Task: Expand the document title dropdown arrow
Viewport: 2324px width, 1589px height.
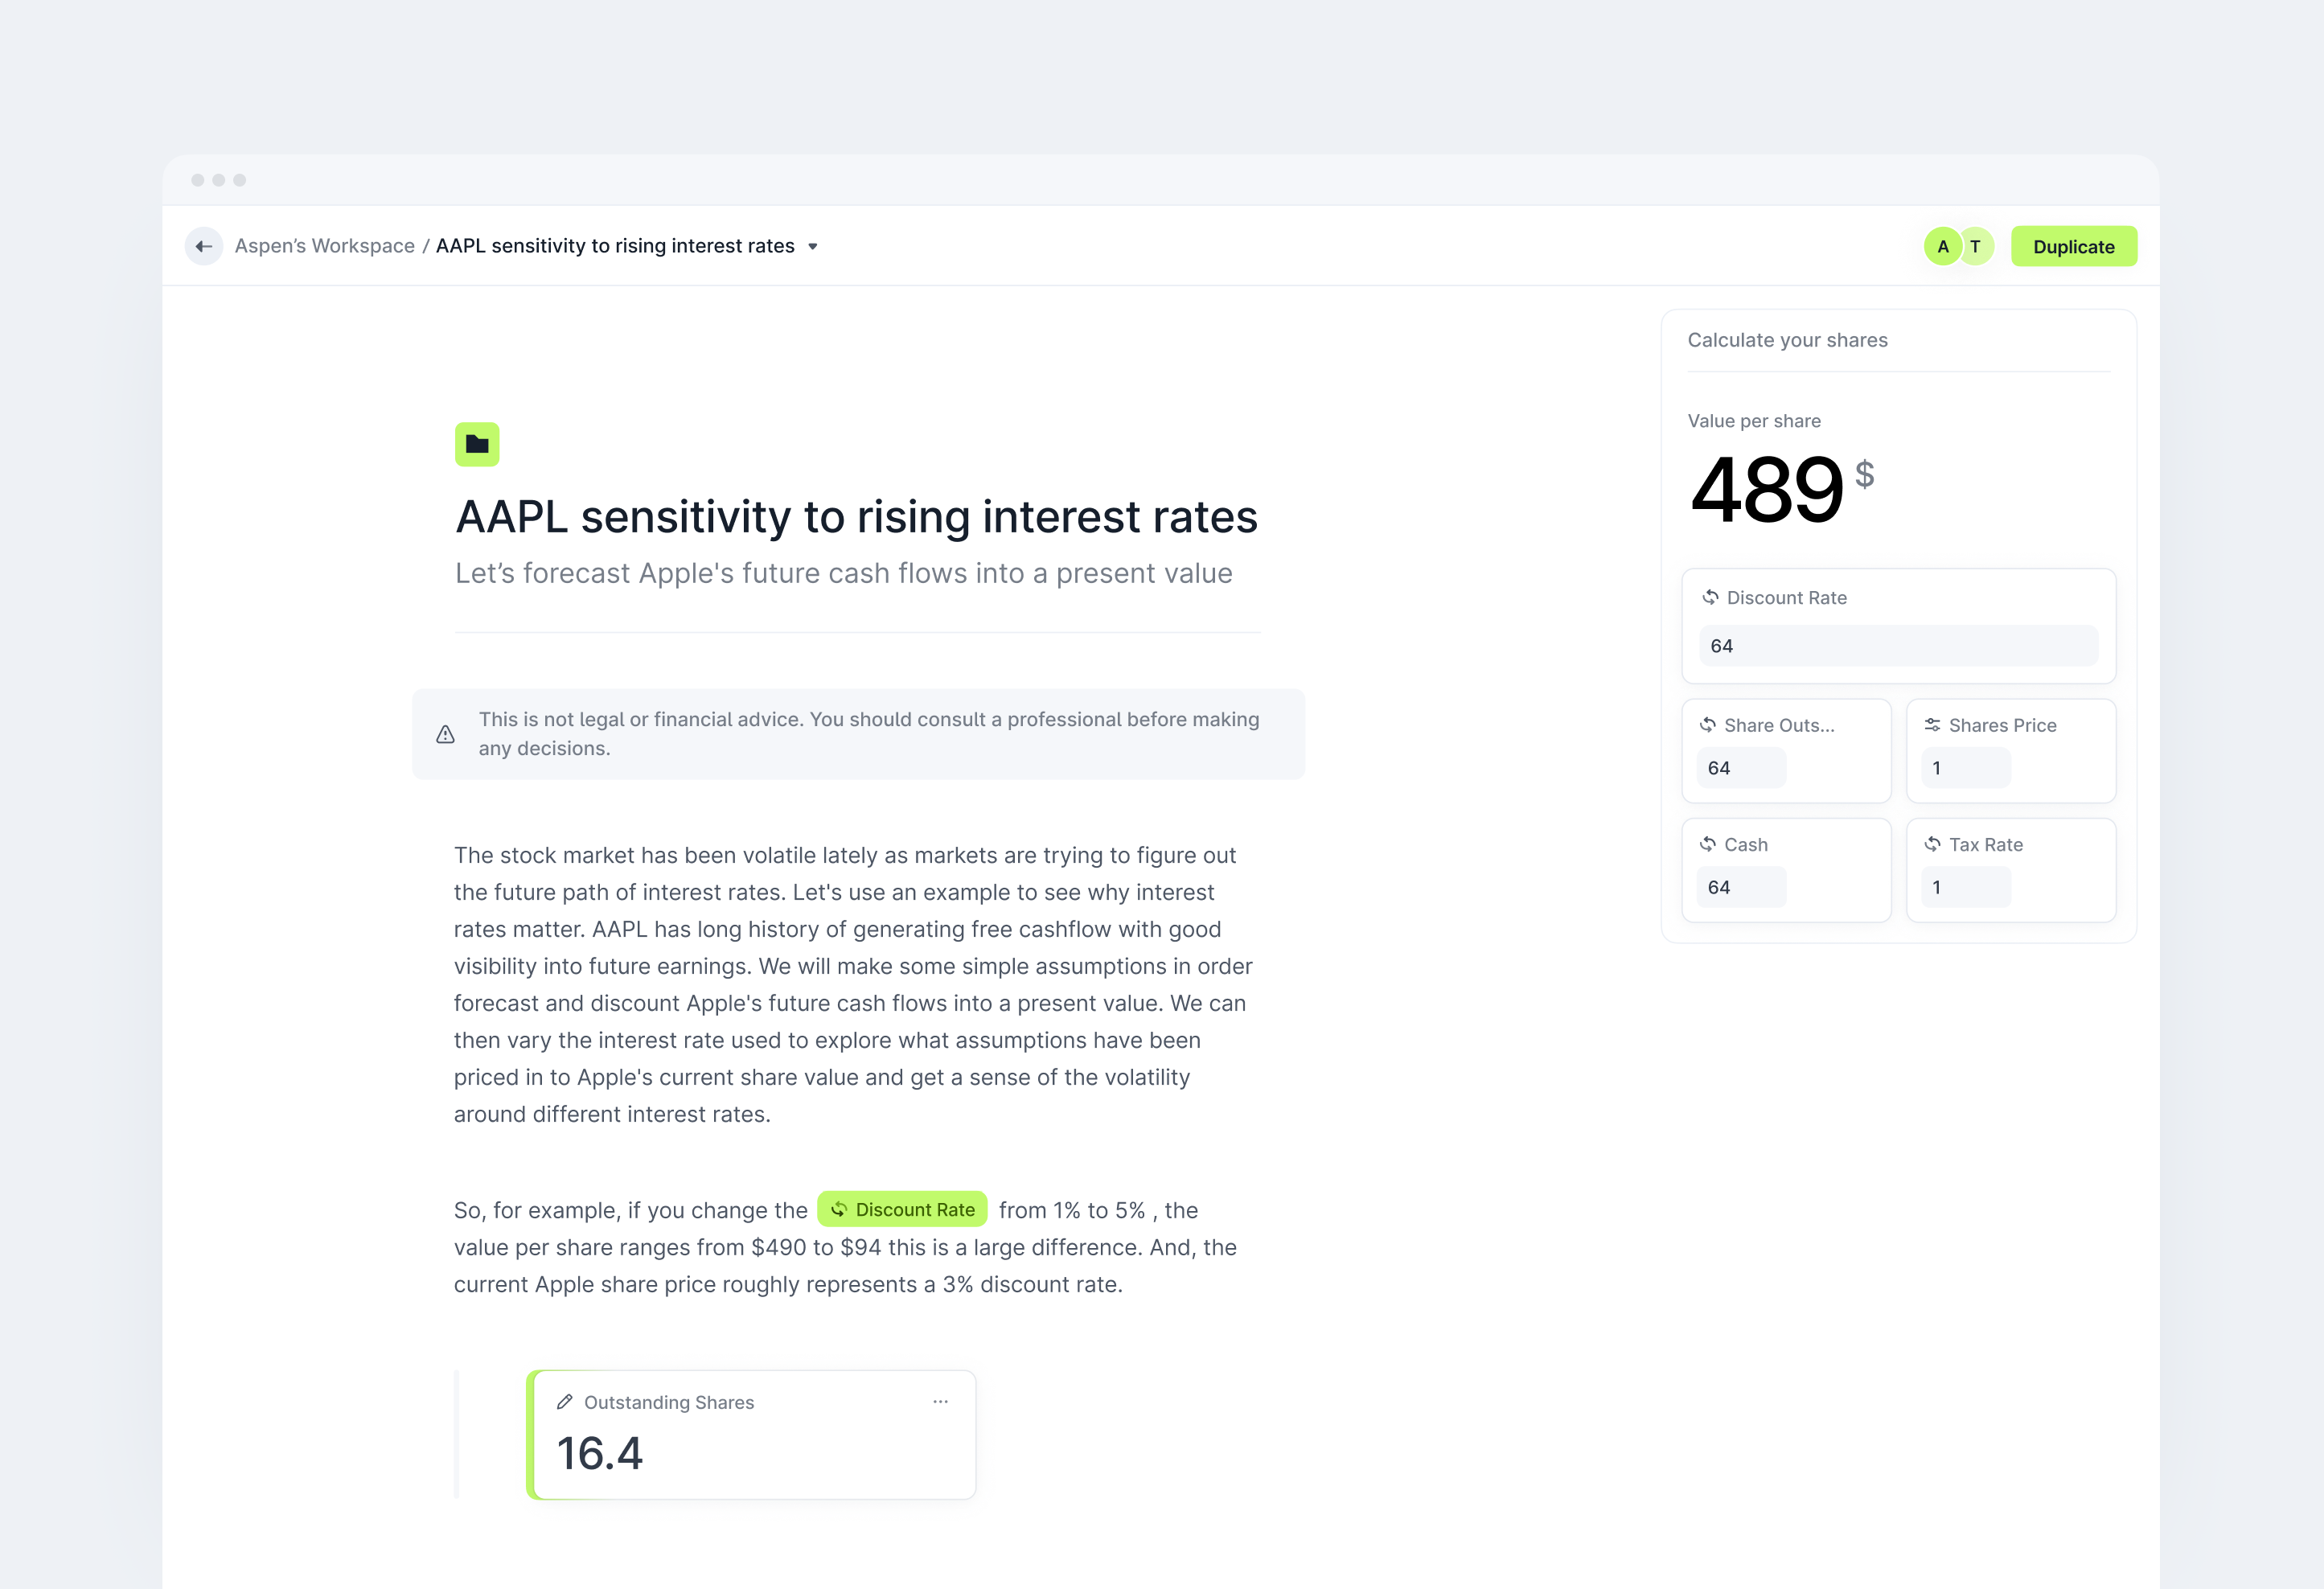Action: 813,246
